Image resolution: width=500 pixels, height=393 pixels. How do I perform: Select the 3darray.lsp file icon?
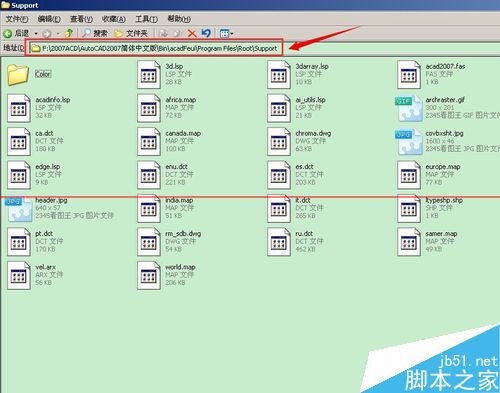coord(279,74)
